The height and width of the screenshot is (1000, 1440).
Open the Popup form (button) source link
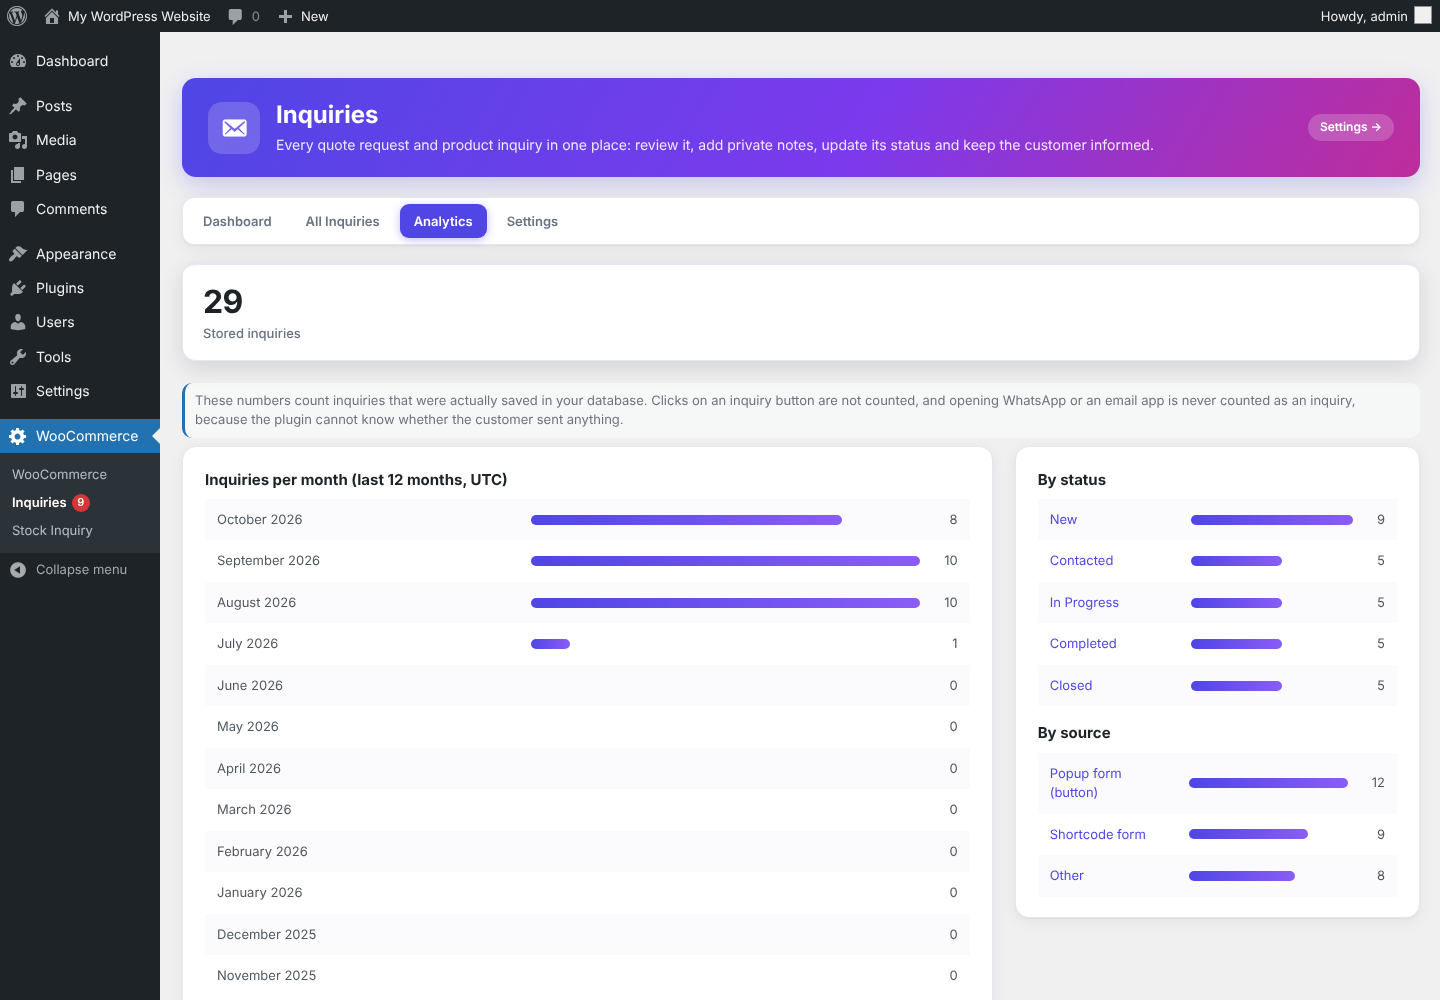[x=1085, y=783]
